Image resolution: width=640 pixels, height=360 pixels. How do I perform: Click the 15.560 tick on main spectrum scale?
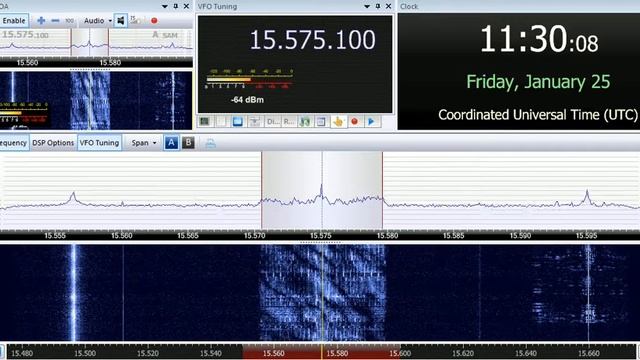pos(122,236)
